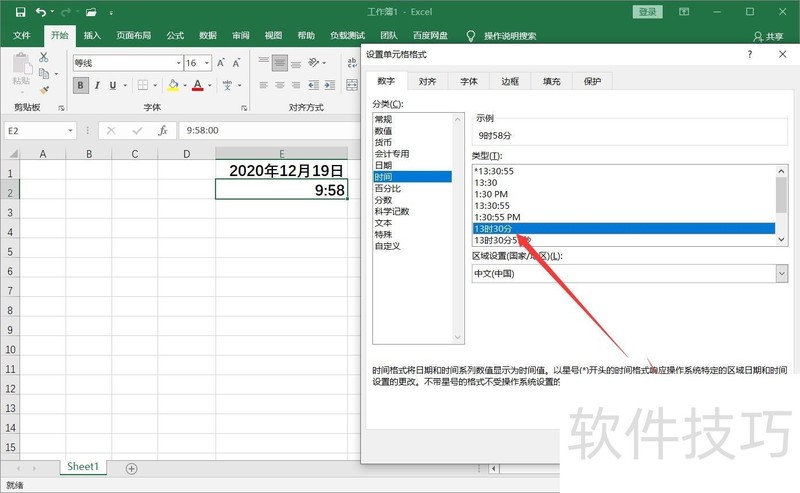Click the New Sheet plus icon
The width and height of the screenshot is (800, 493).
pos(131,468)
